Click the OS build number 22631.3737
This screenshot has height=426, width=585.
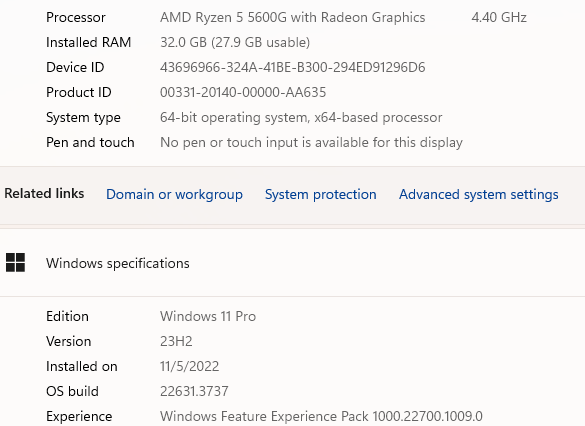pyautogui.click(x=194, y=391)
